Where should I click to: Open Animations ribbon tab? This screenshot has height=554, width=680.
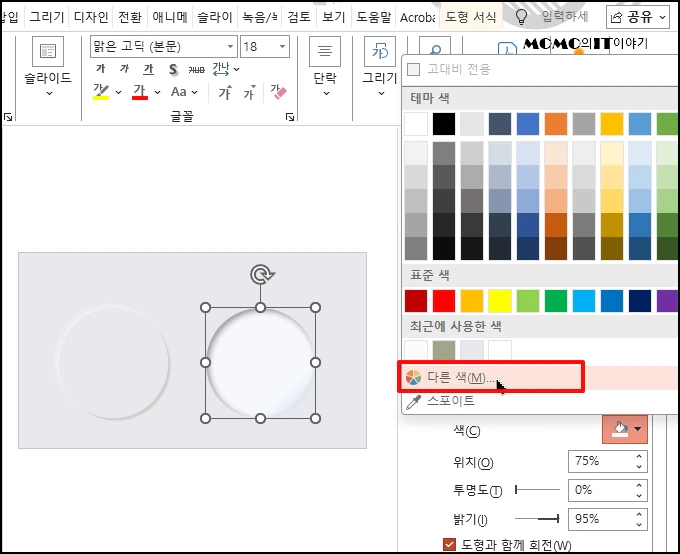[x=170, y=17]
